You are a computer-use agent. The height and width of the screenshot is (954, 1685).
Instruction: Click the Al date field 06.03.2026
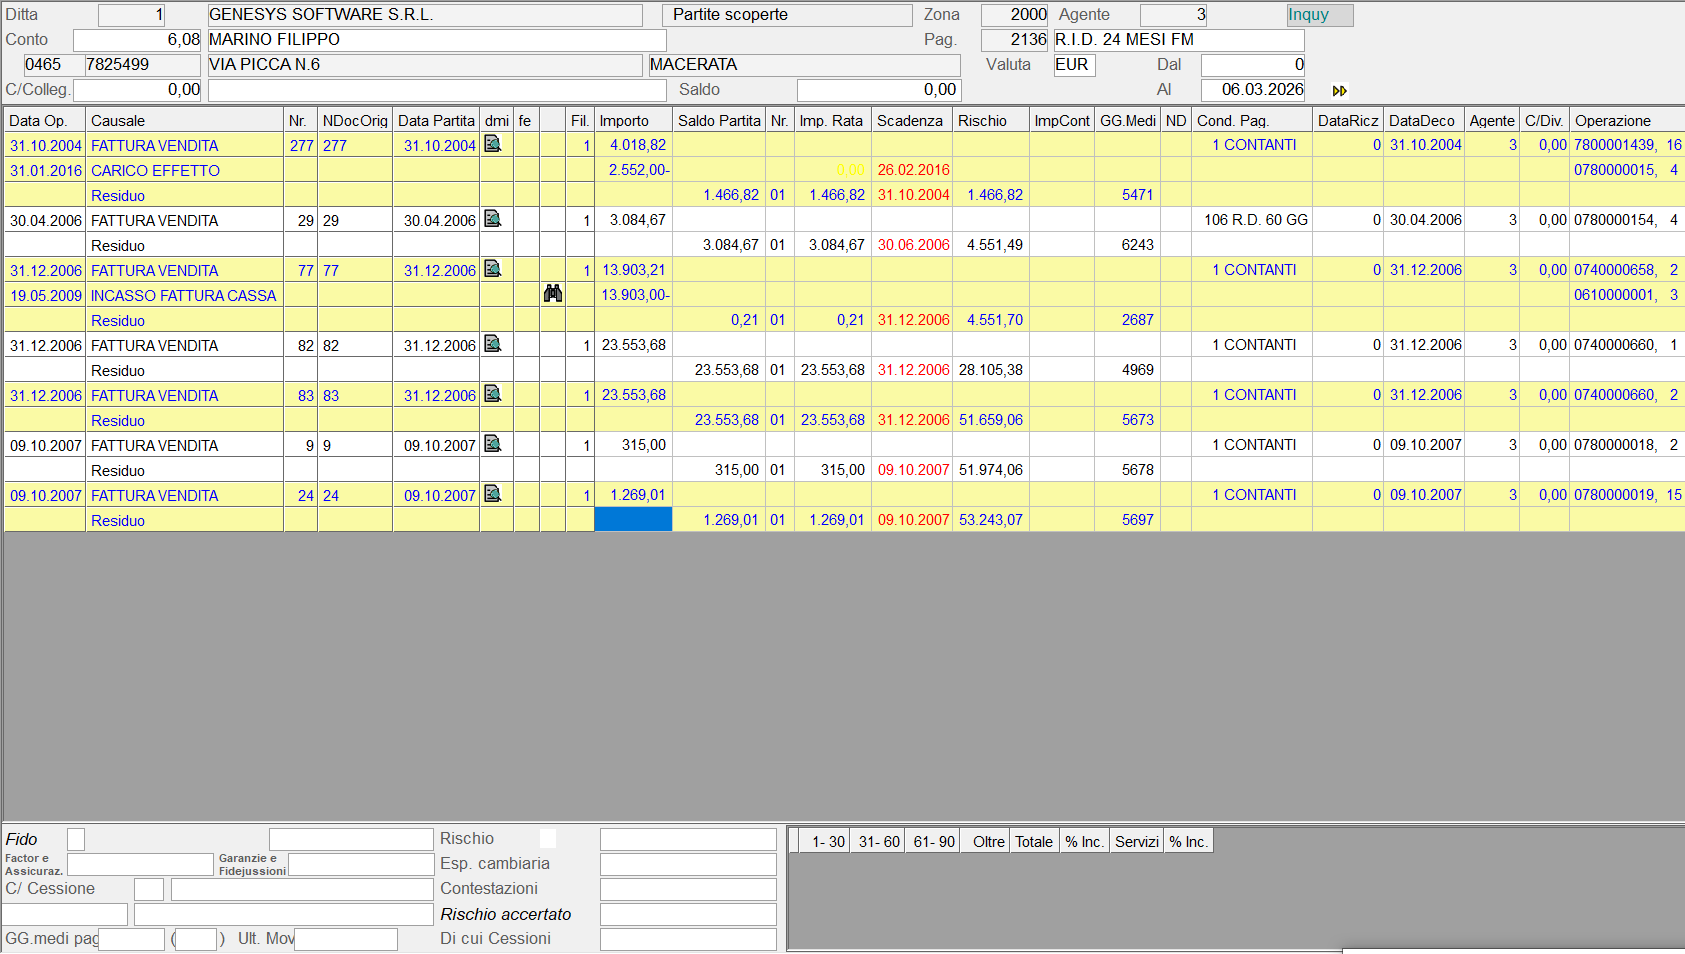[1253, 90]
